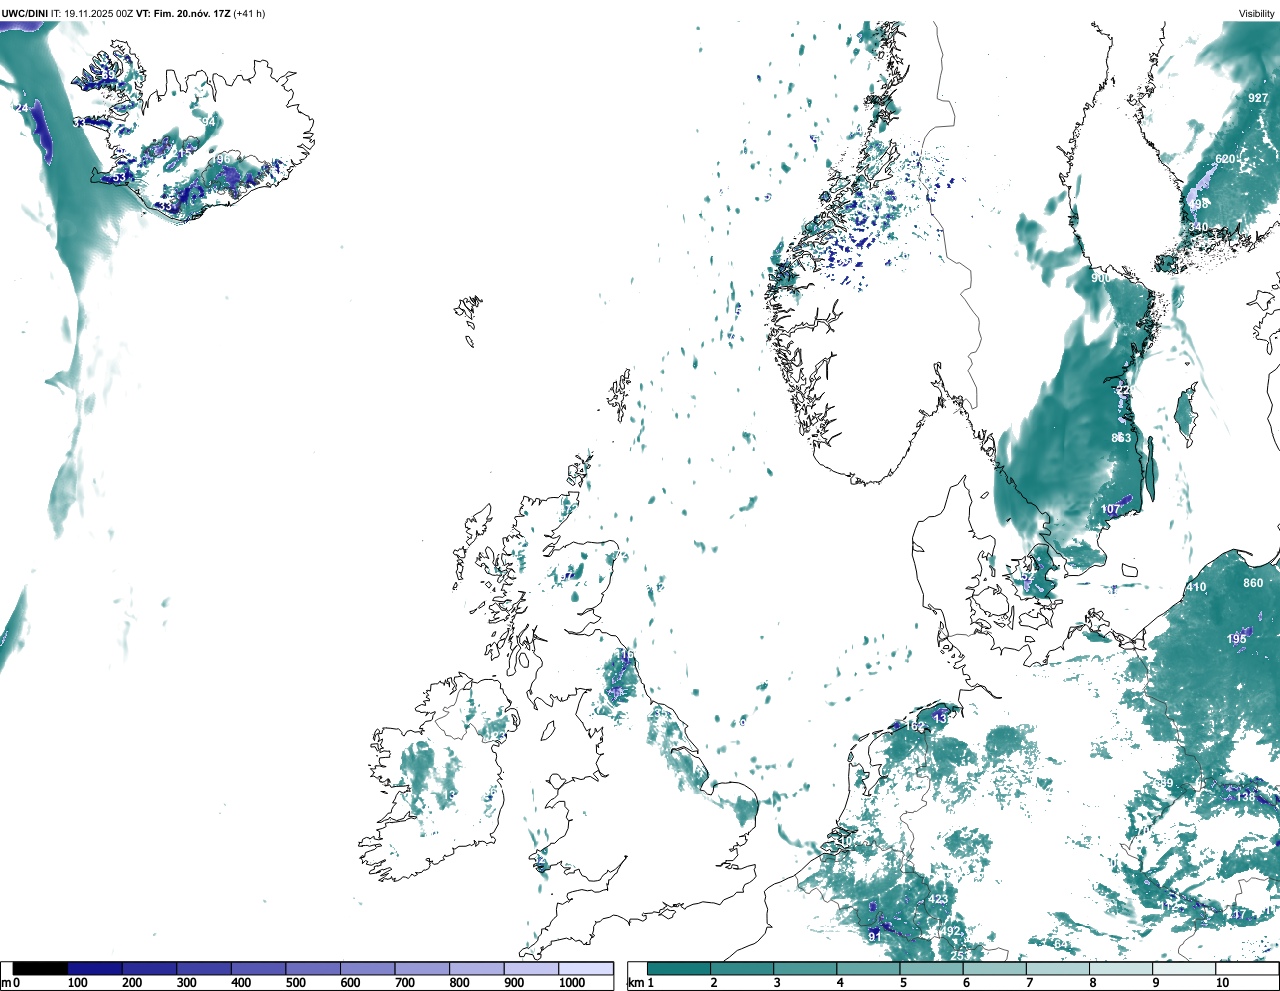
Task: Click the '620' visibility value on map
Action: click(x=1225, y=159)
